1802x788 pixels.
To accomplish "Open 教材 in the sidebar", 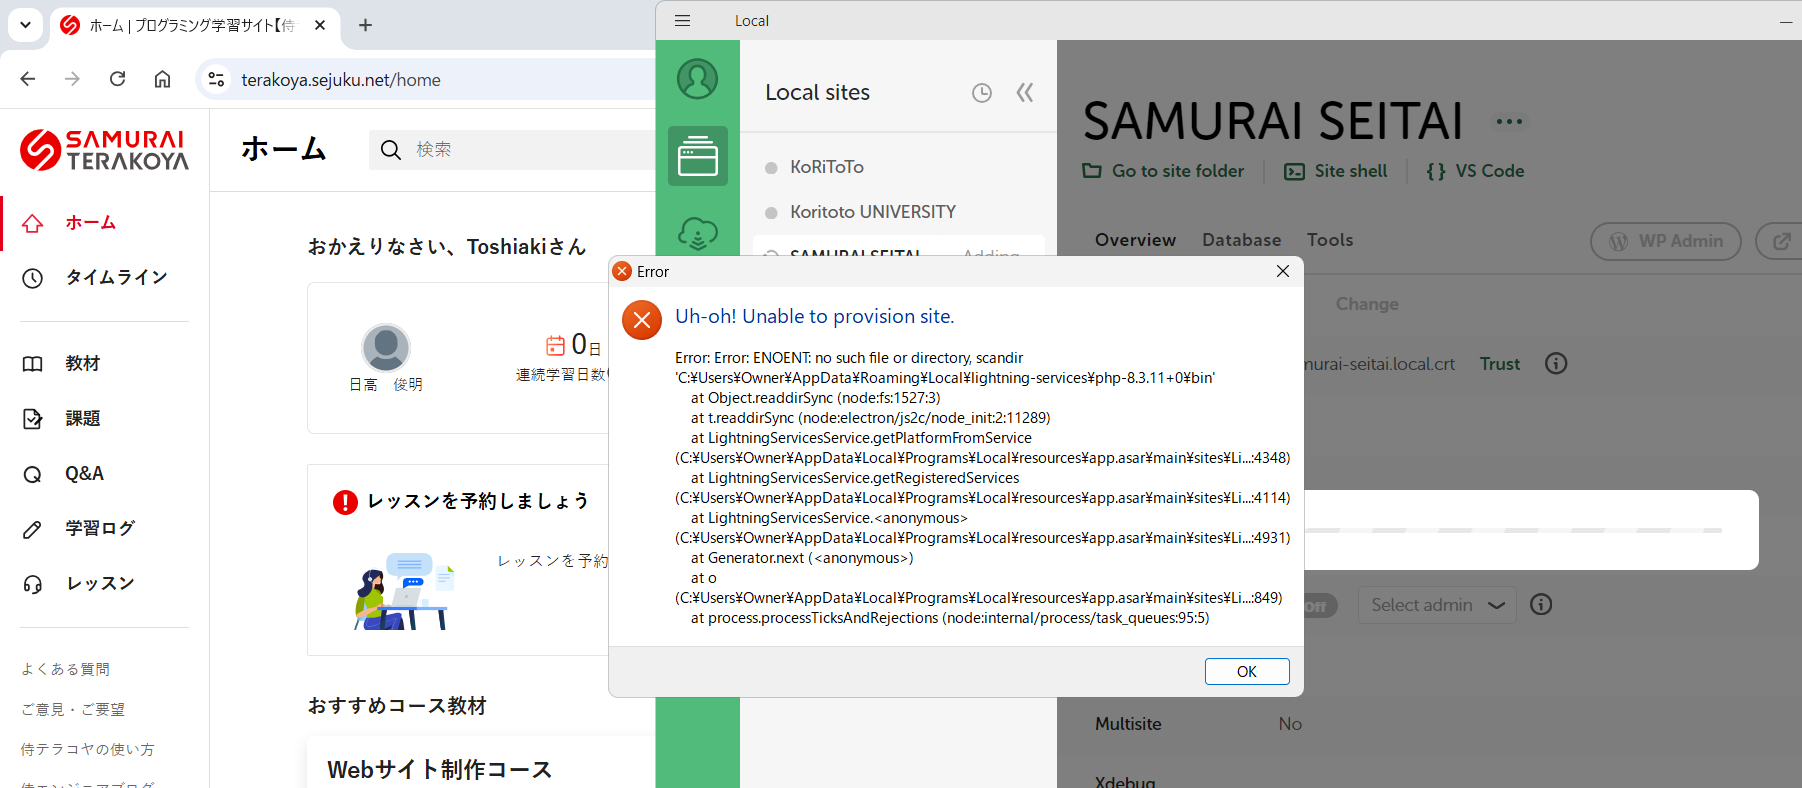I will click(x=82, y=364).
